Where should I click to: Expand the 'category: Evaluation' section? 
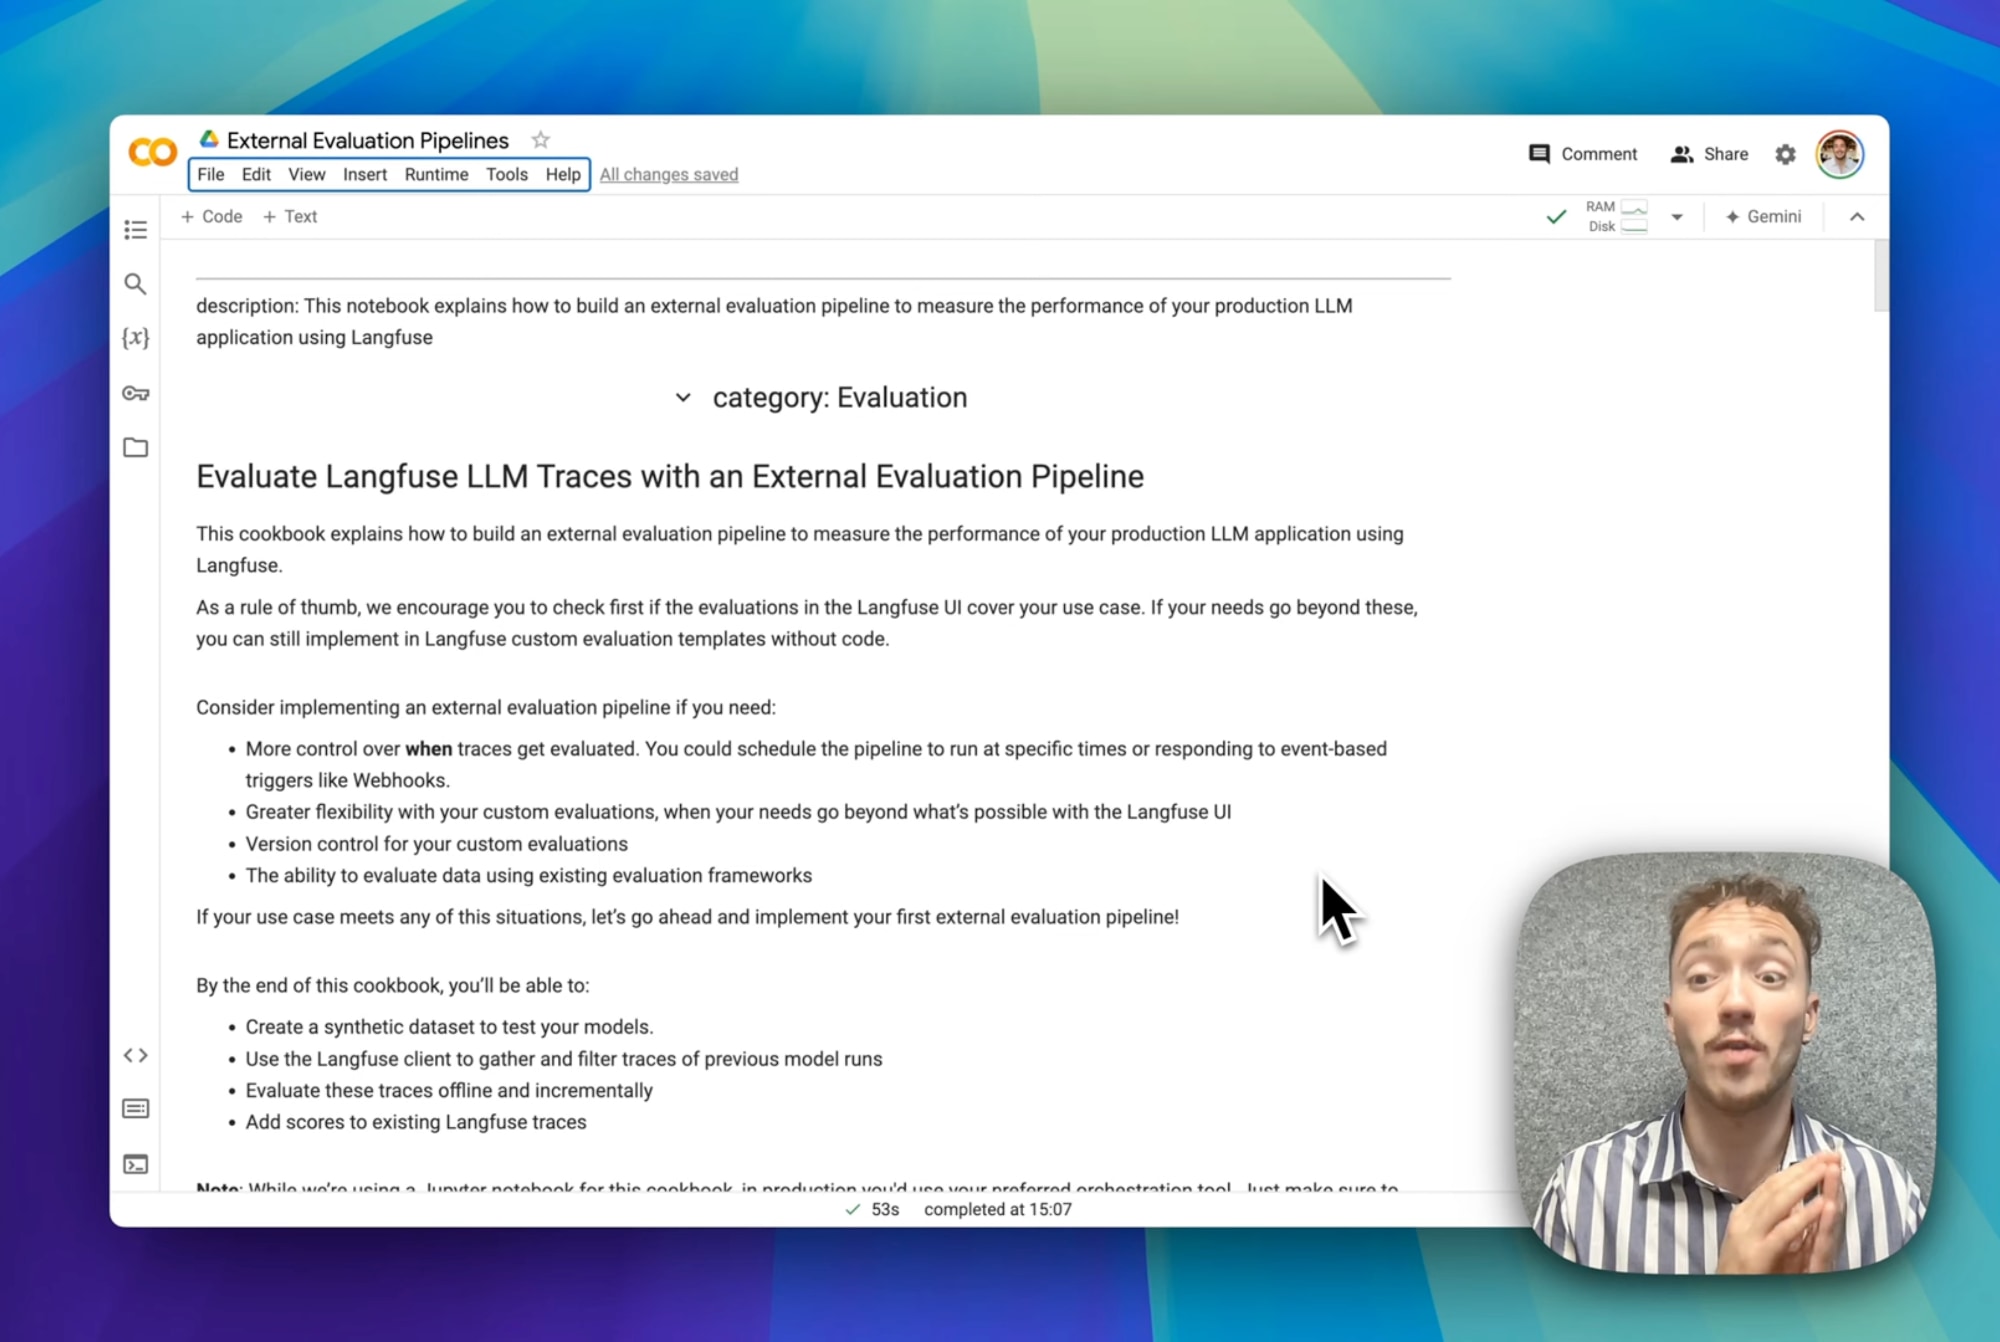point(684,397)
